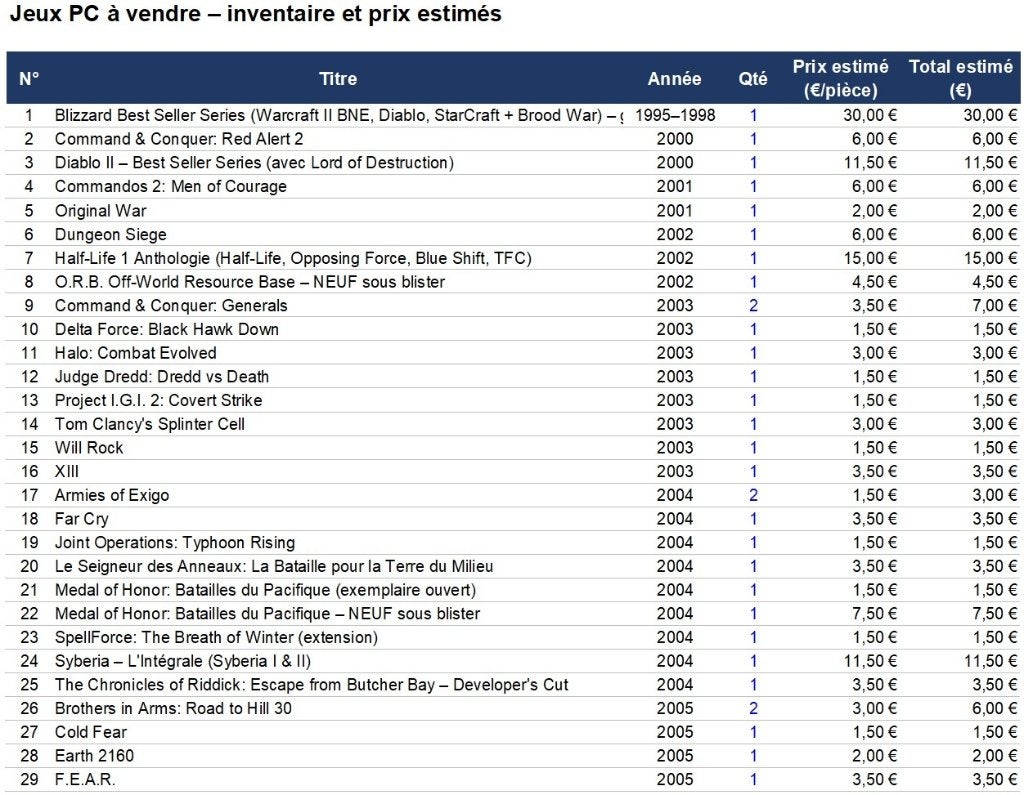Click the "Cold Fear" title cell
Viewport: 1024px width, 795px height.
(91, 732)
